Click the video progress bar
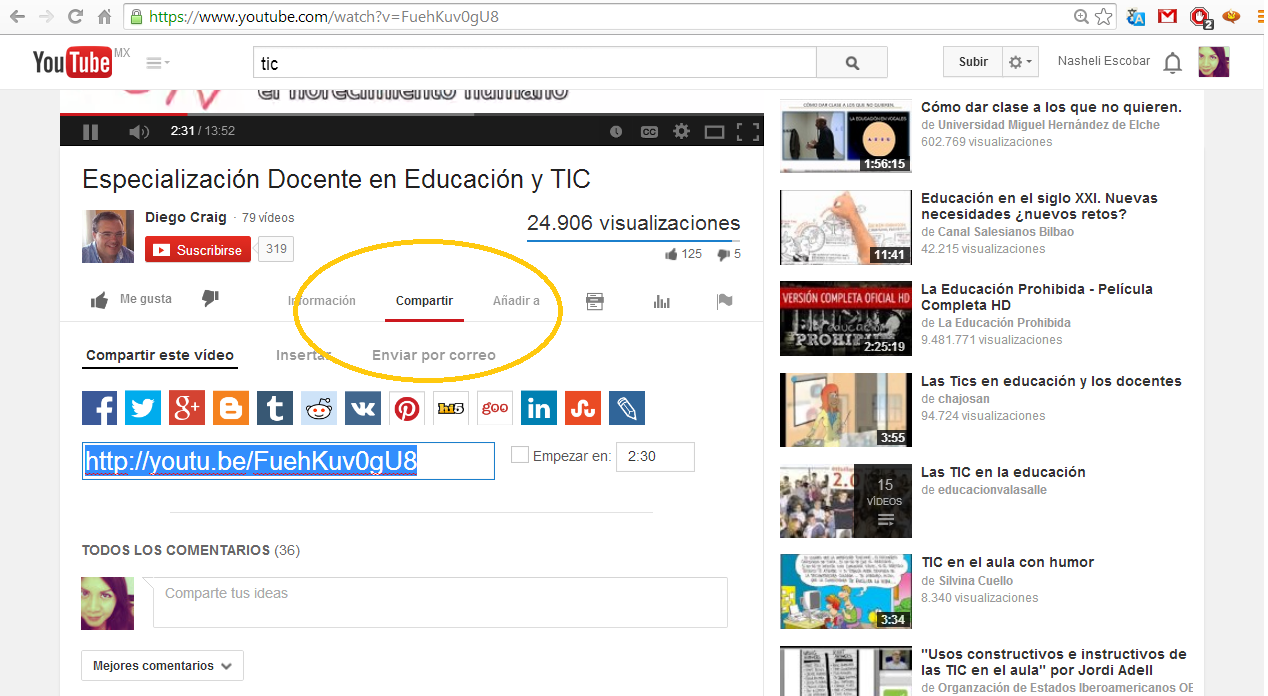This screenshot has height=696, width=1268. [x=411, y=116]
